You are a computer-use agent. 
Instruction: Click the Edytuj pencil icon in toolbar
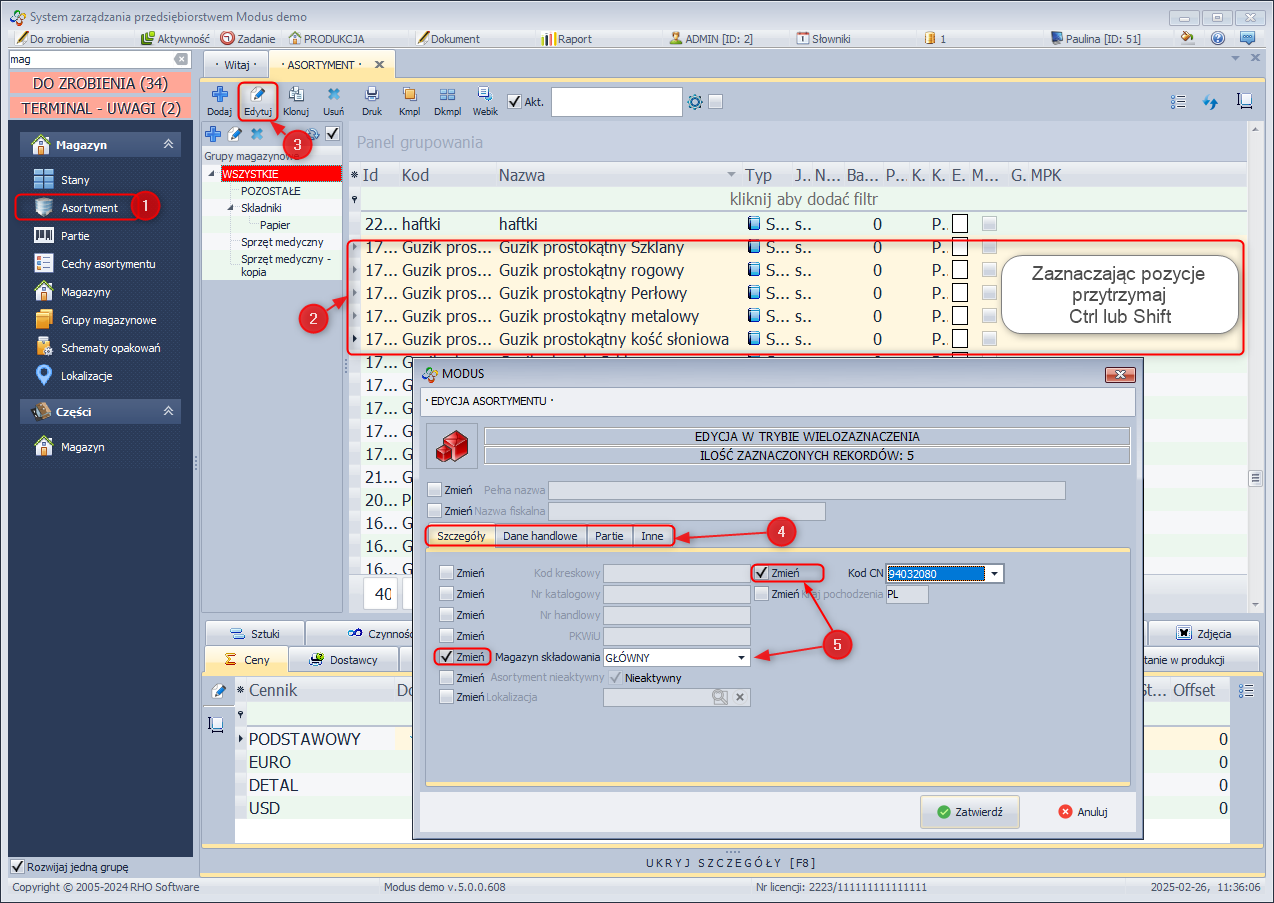257,96
